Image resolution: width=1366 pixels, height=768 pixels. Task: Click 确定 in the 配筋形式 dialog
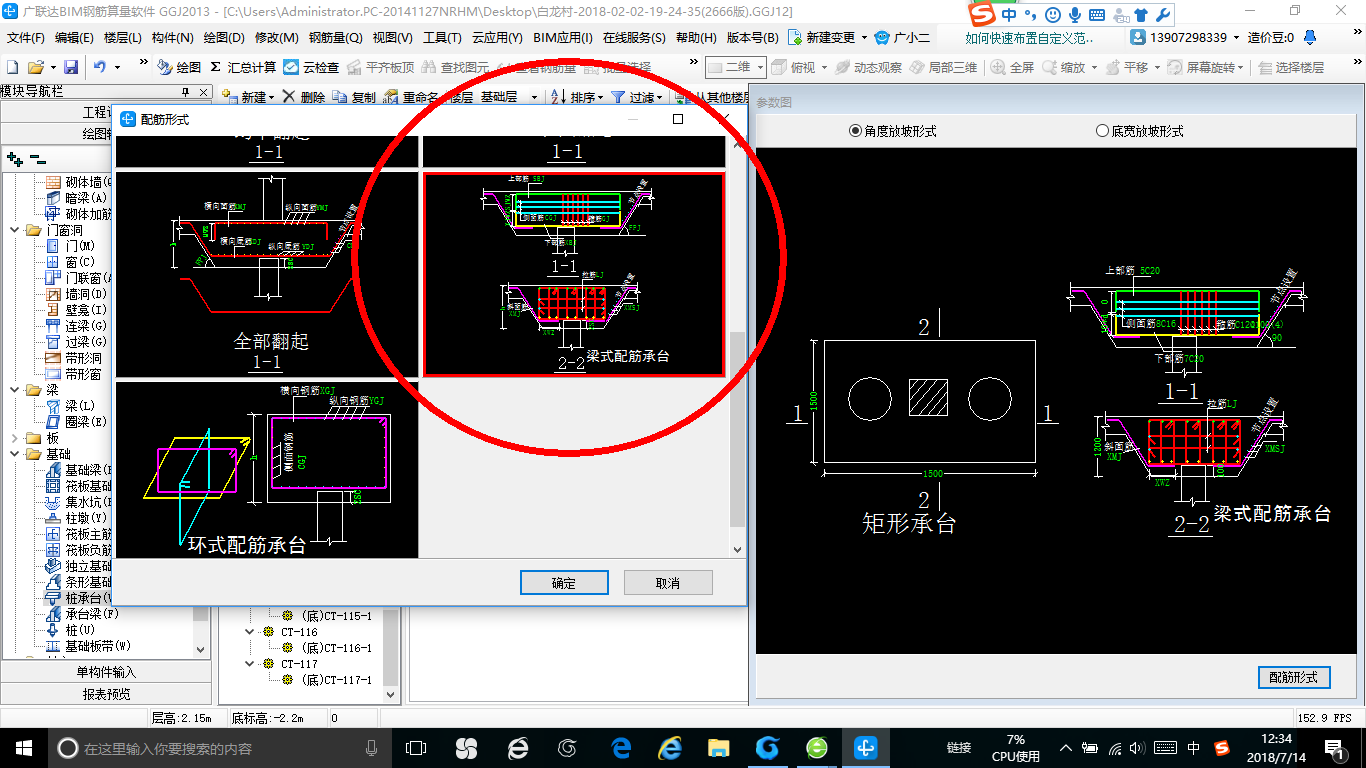coord(564,583)
